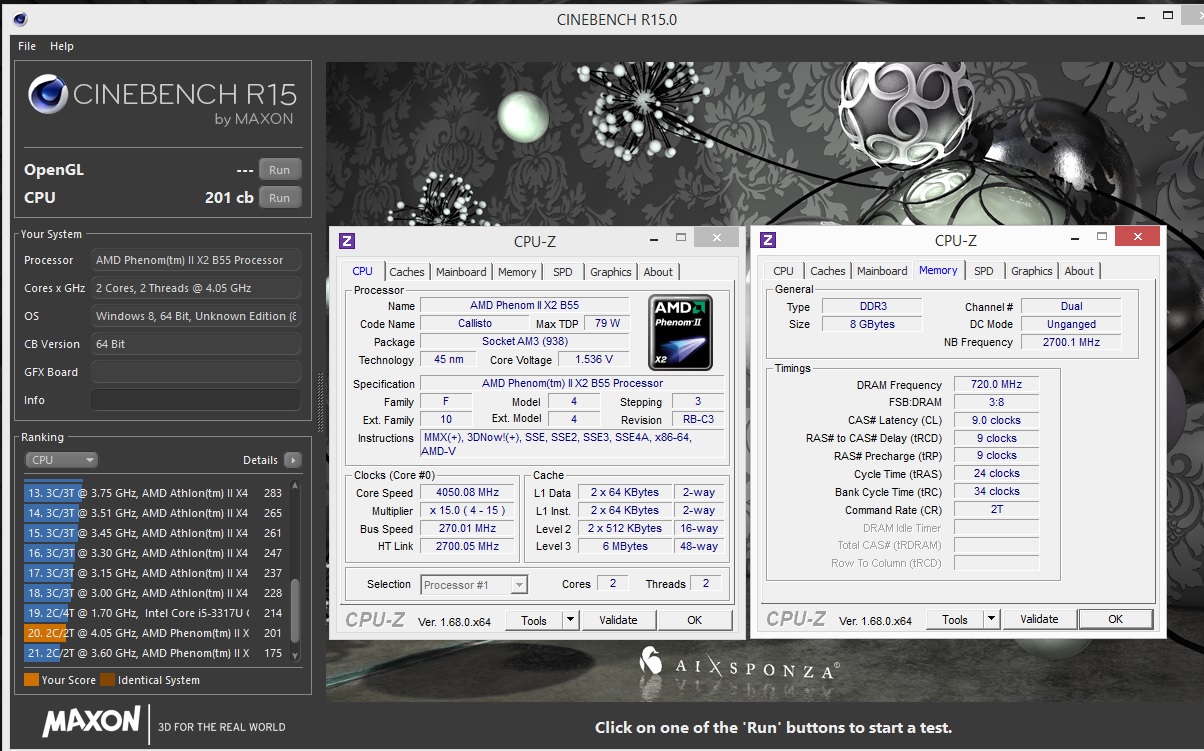Switch to Mainboard tab in CPU-Z CPU window

pyautogui.click(x=461, y=272)
